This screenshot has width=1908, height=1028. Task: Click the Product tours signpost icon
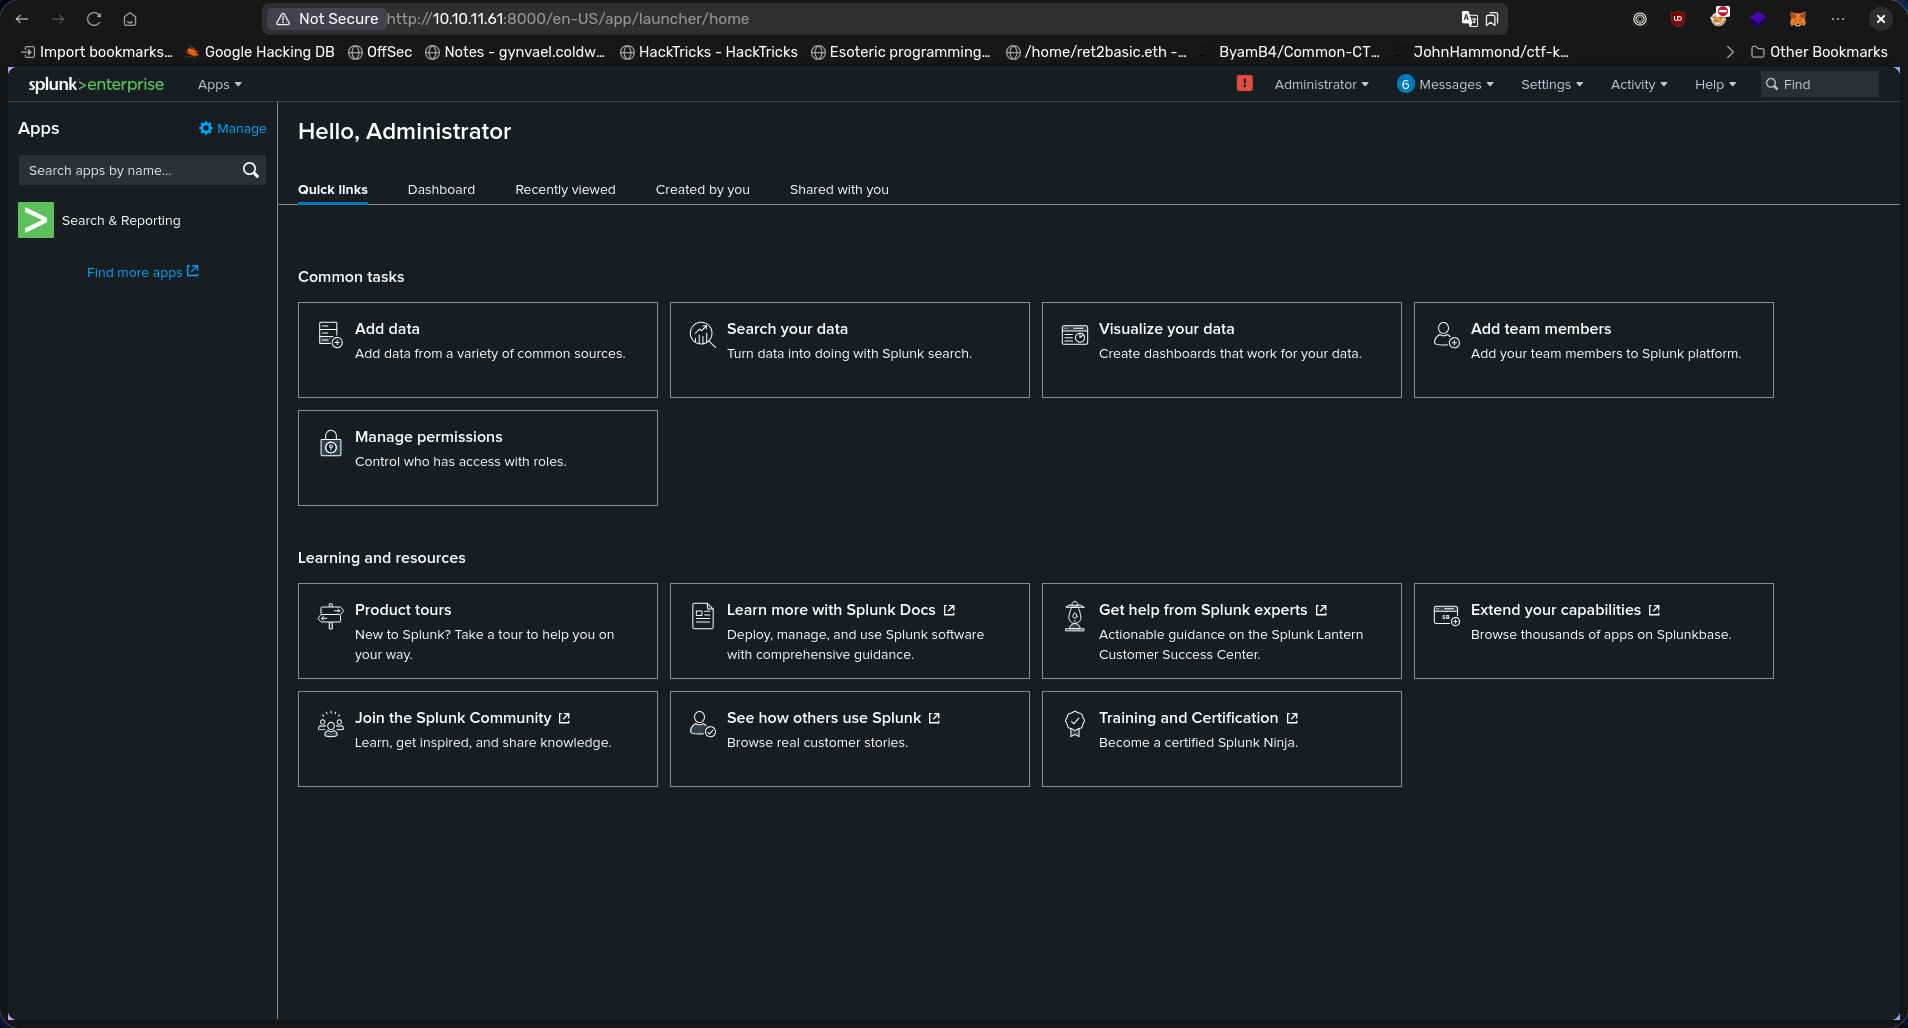click(x=330, y=615)
